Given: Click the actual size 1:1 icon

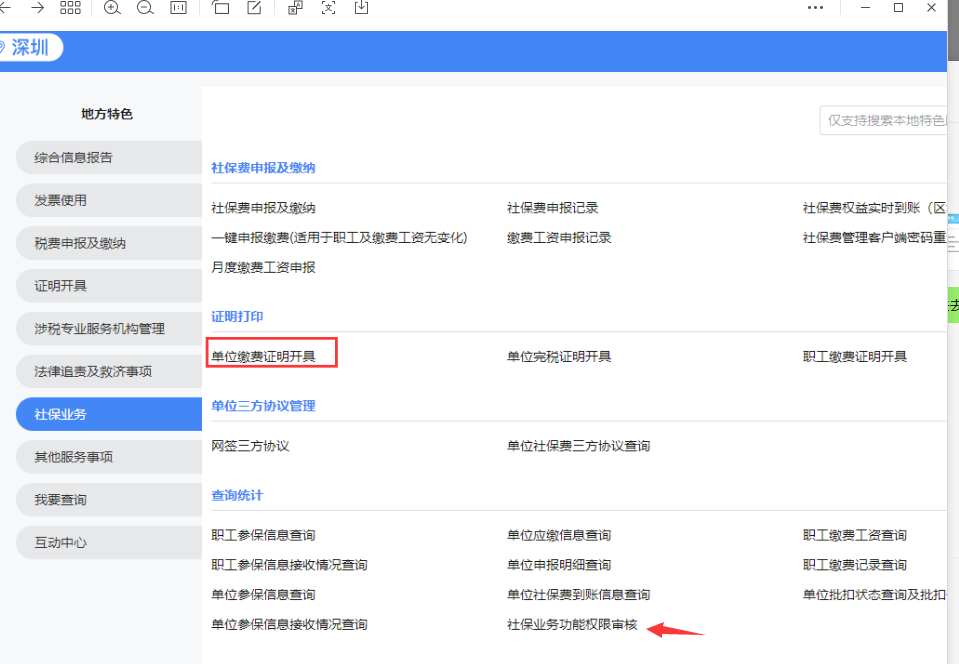Looking at the screenshot, I should click(x=179, y=8).
